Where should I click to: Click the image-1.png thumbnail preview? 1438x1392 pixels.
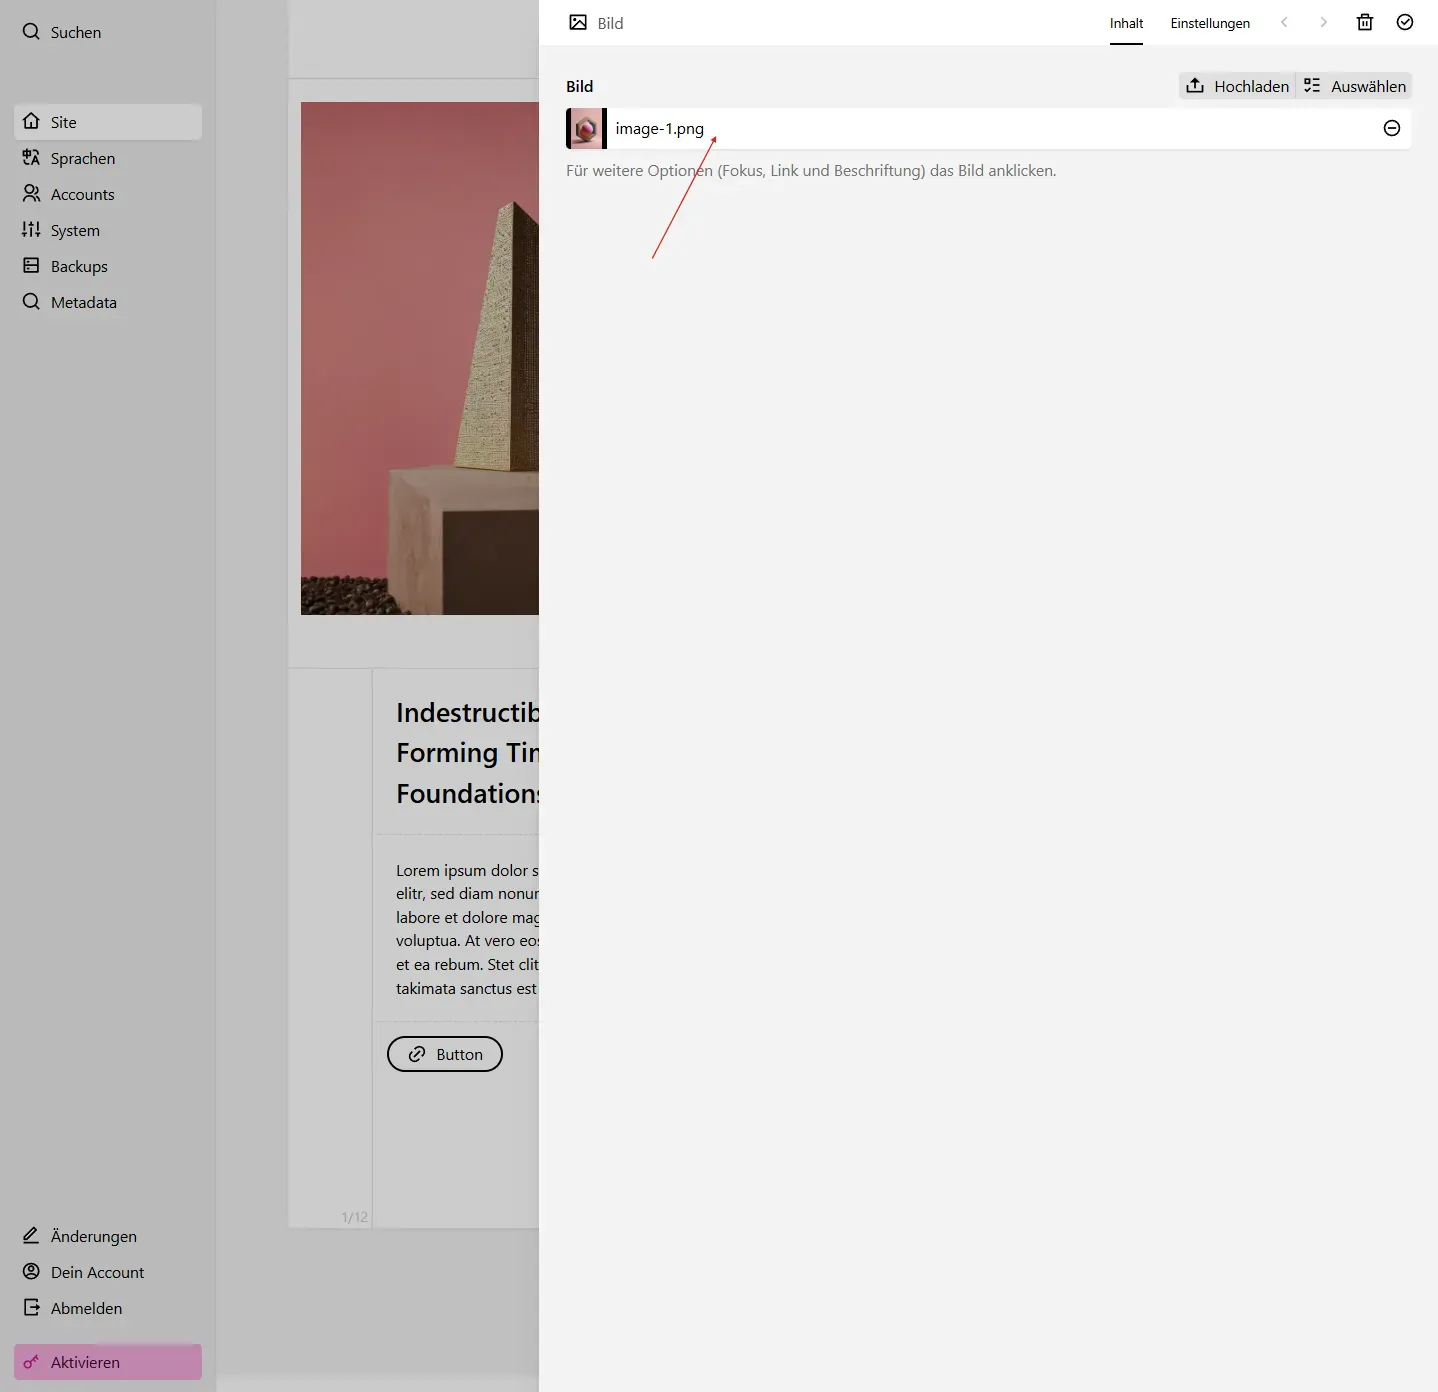point(585,128)
